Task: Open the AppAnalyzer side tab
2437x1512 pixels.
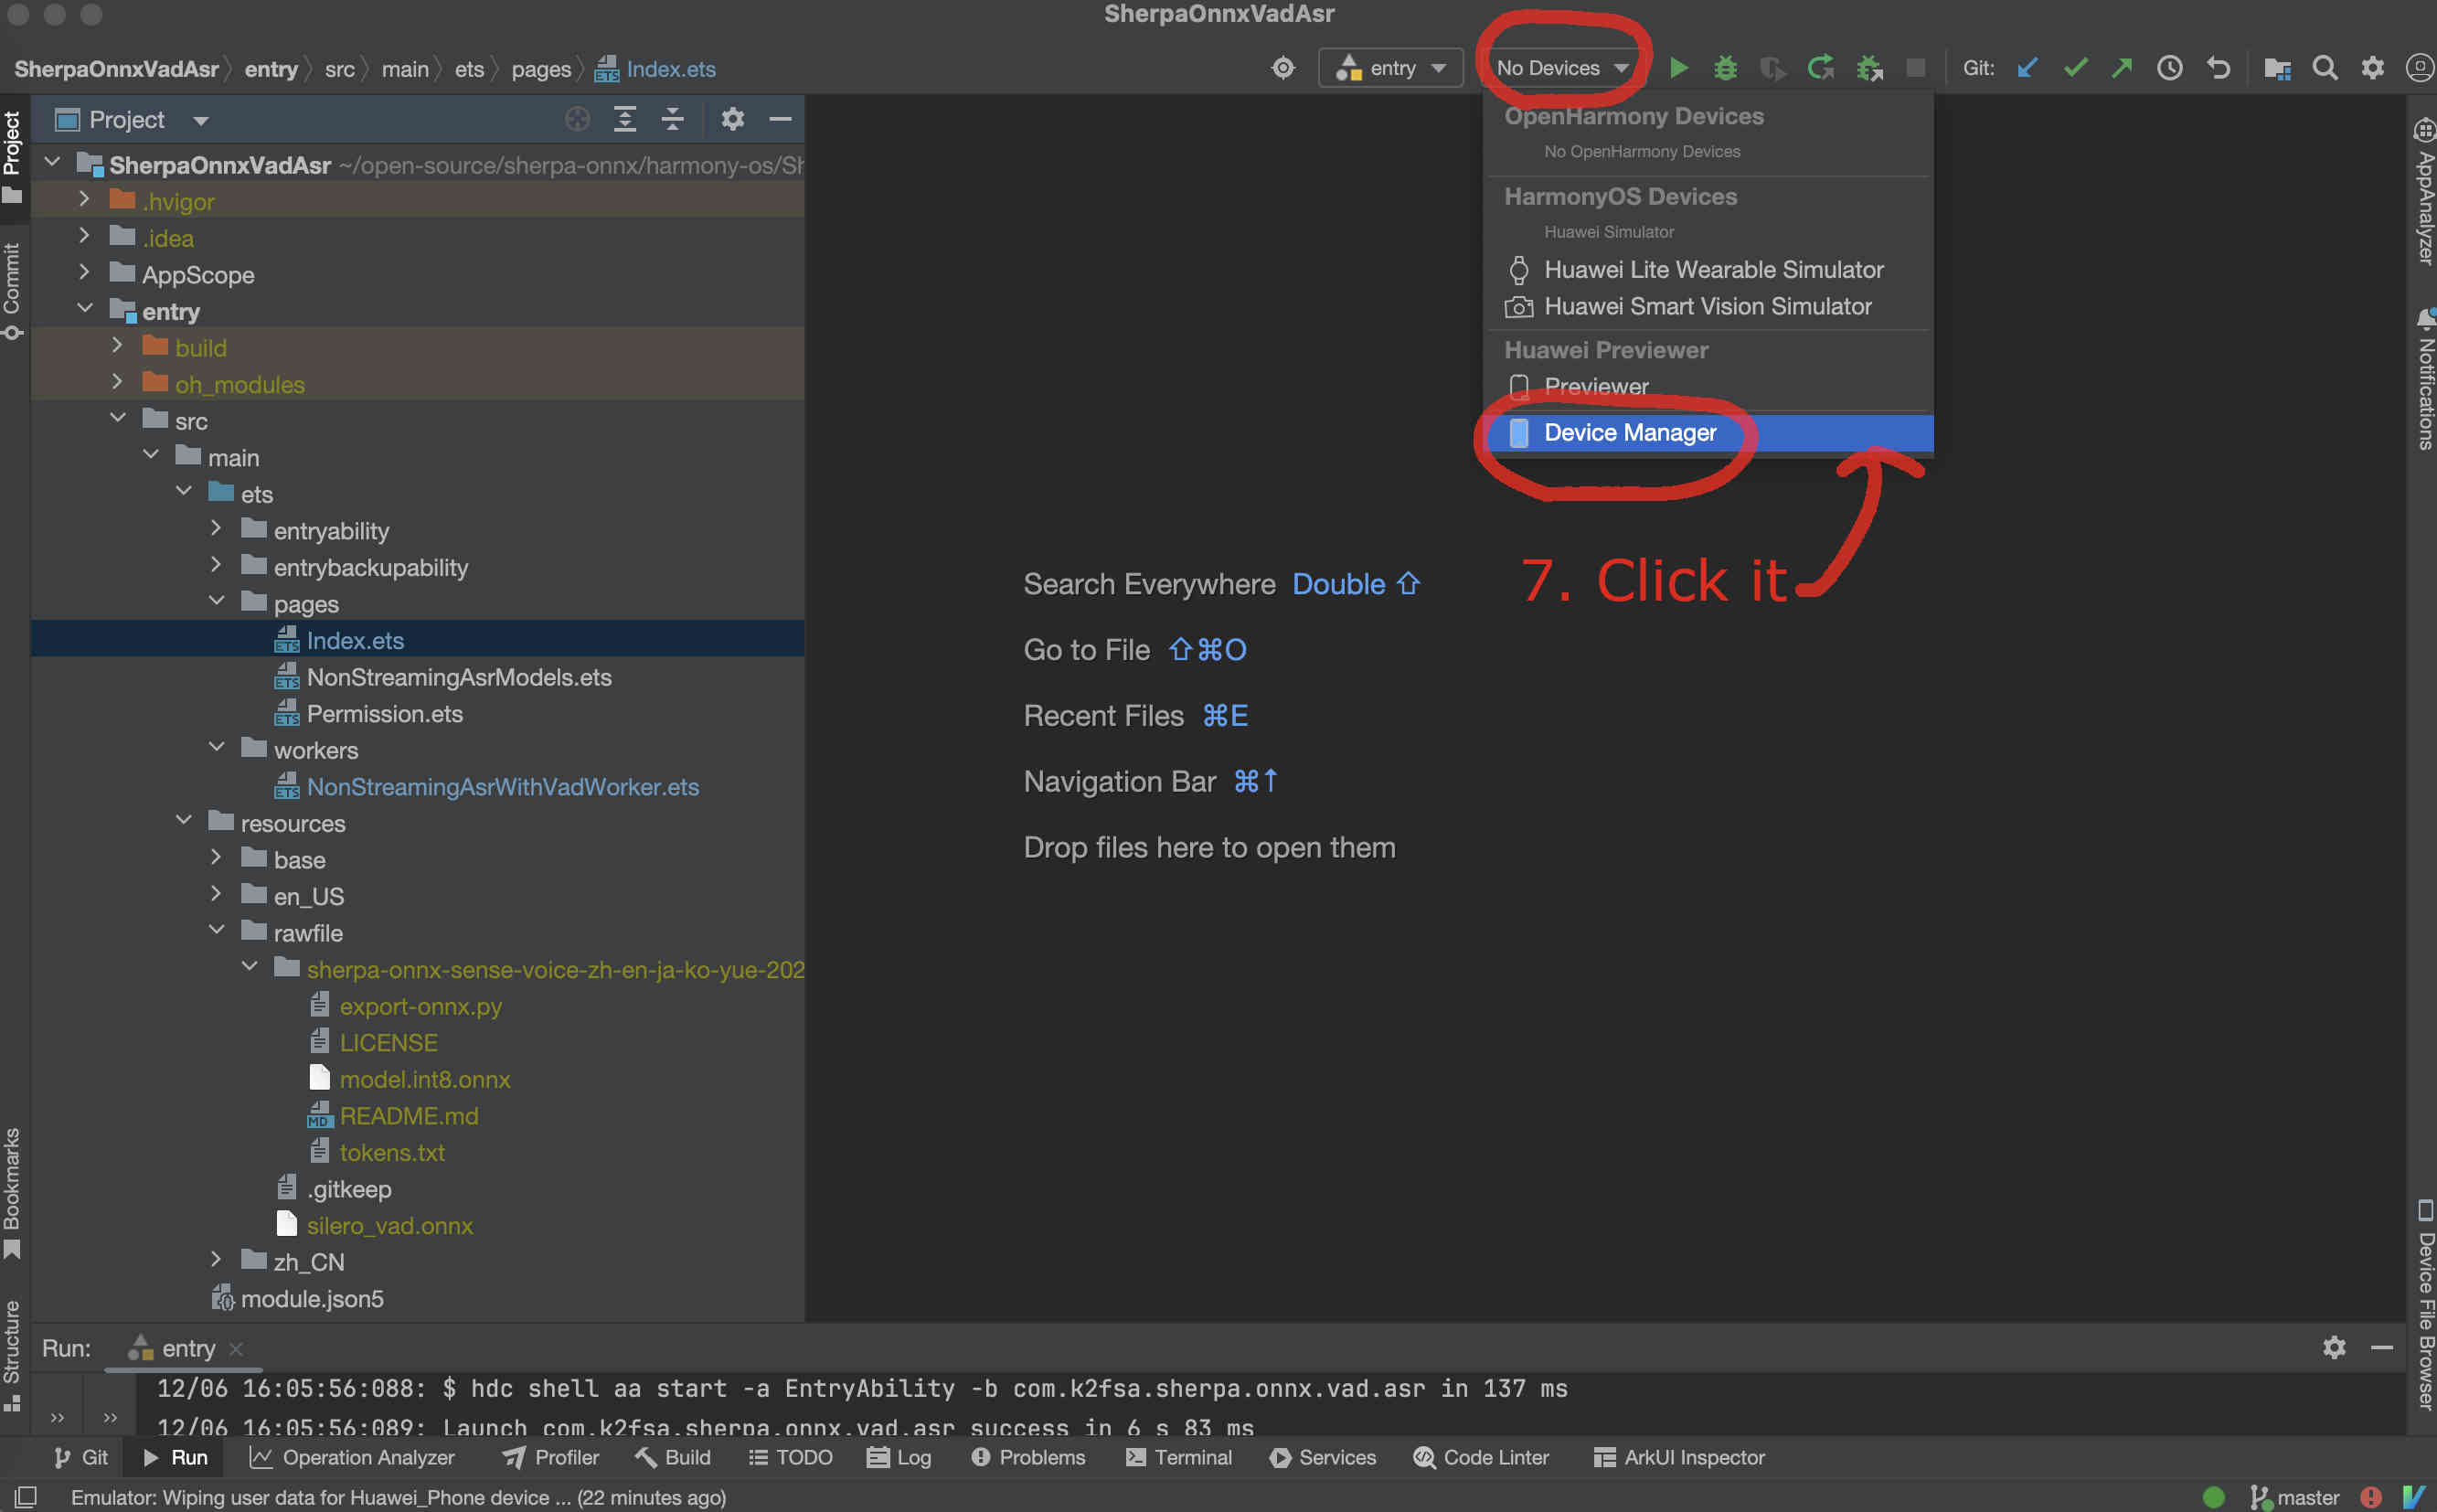Action: coord(2424,192)
